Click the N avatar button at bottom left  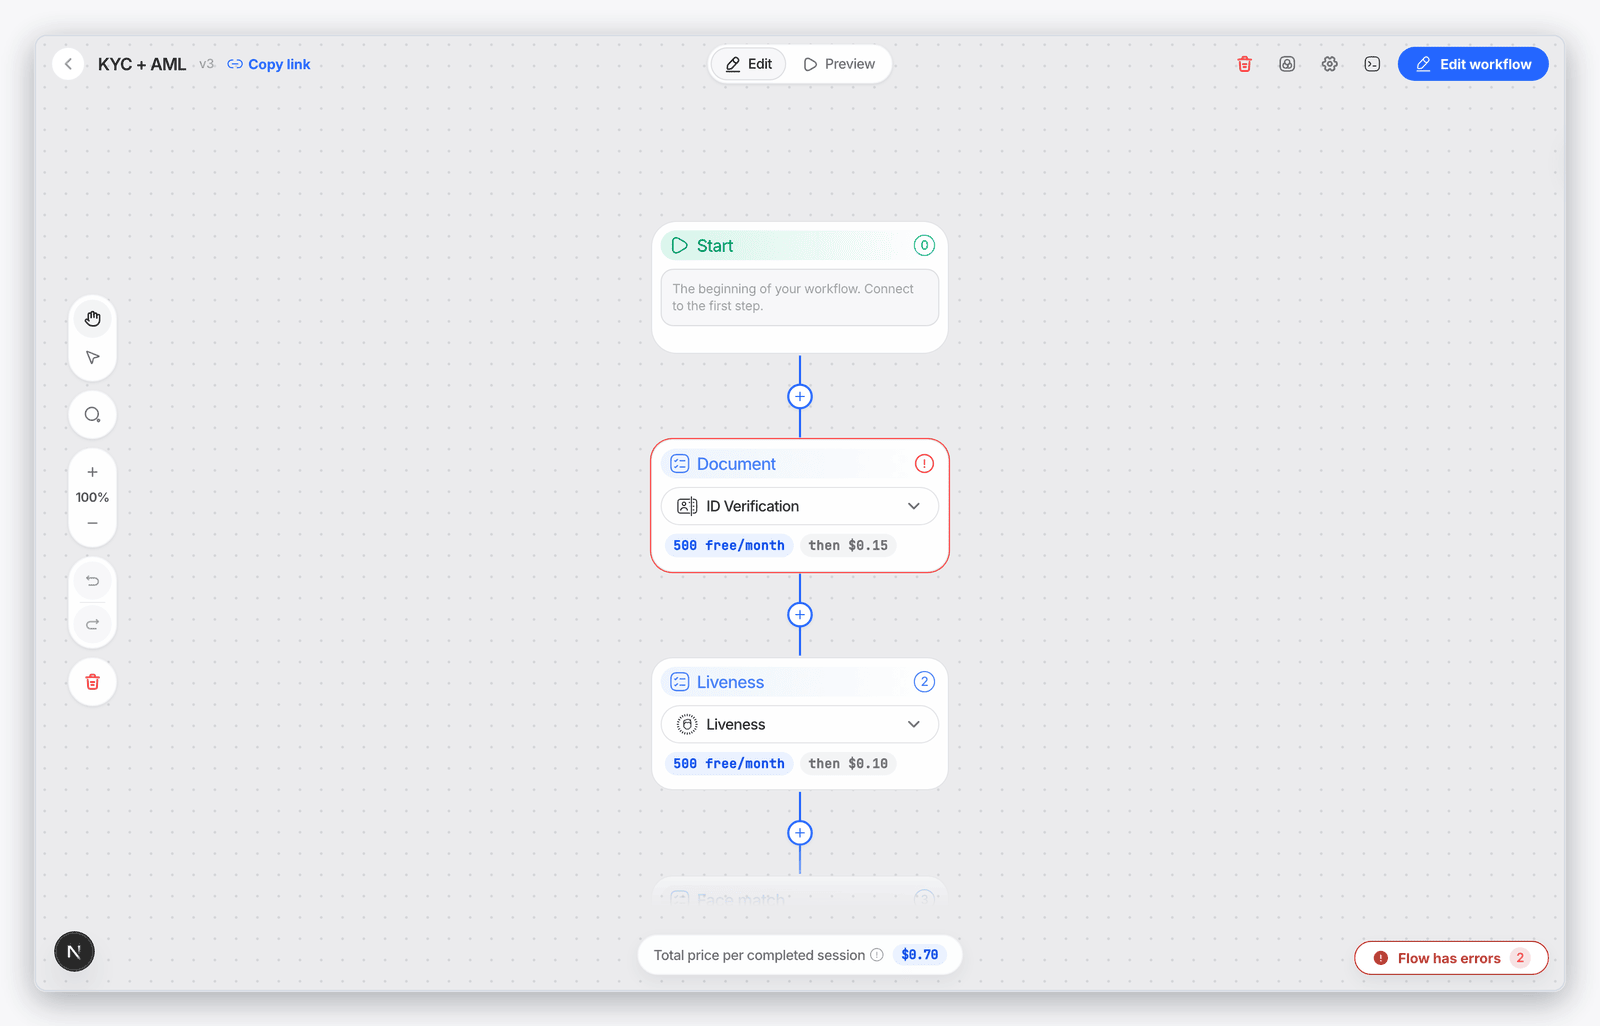[x=74, y=951]
